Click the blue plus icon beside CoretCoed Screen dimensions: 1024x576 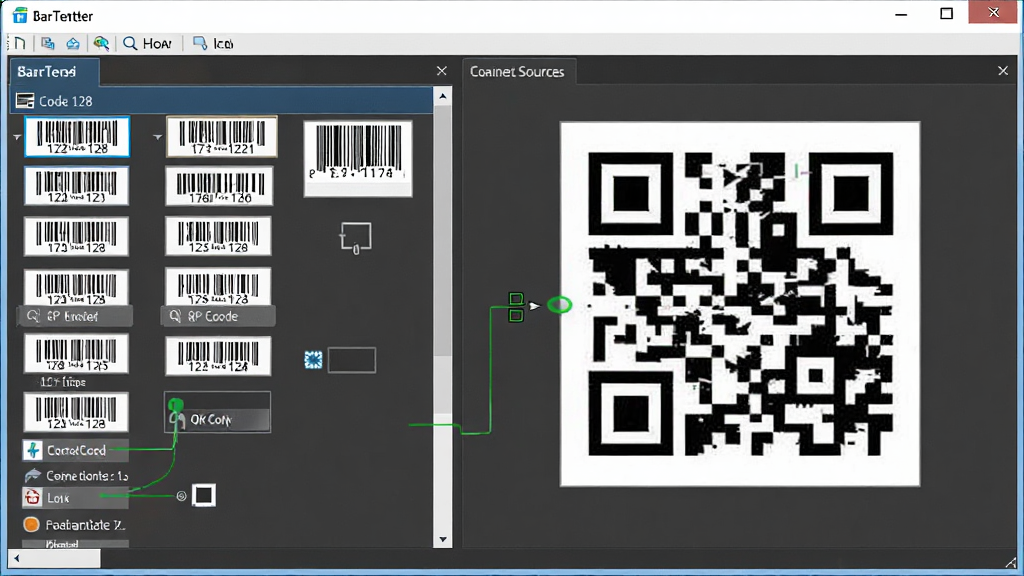[x=33, y=450]
